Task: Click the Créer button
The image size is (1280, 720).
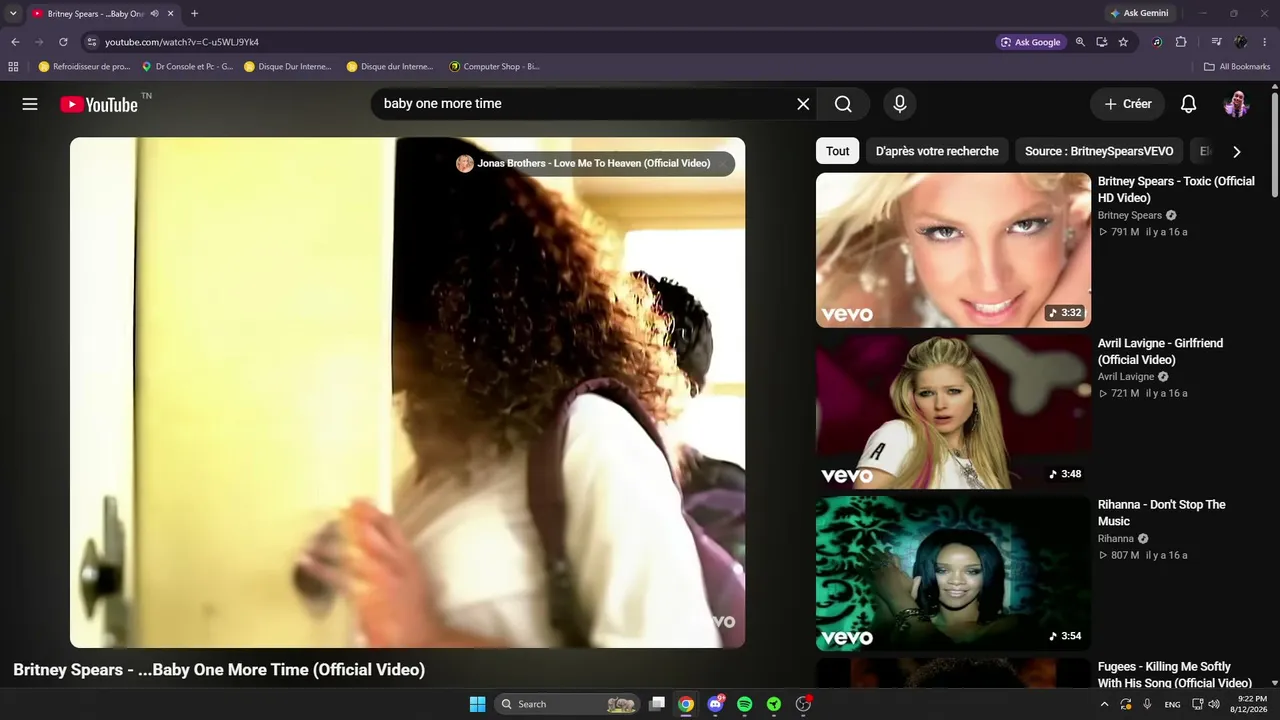Action: (1127, 104)
